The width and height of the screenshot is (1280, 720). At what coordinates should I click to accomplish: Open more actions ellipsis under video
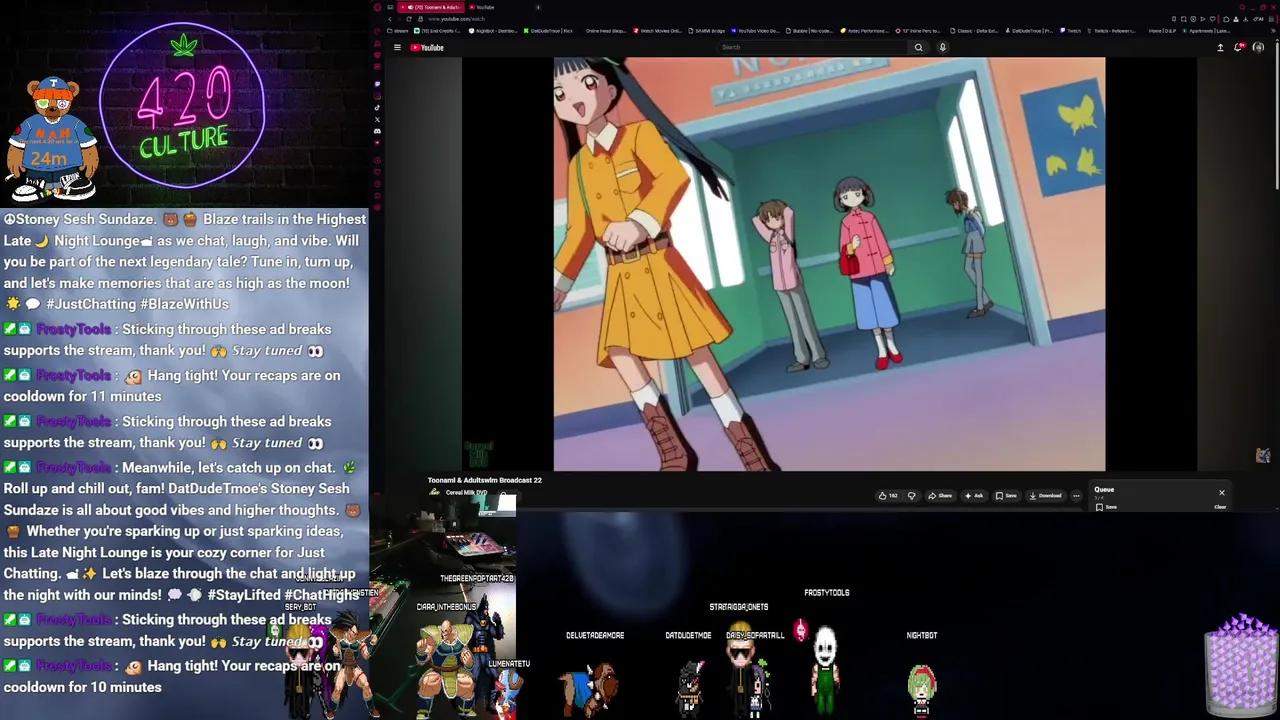pyautogui.click(x=1076, y=495)
